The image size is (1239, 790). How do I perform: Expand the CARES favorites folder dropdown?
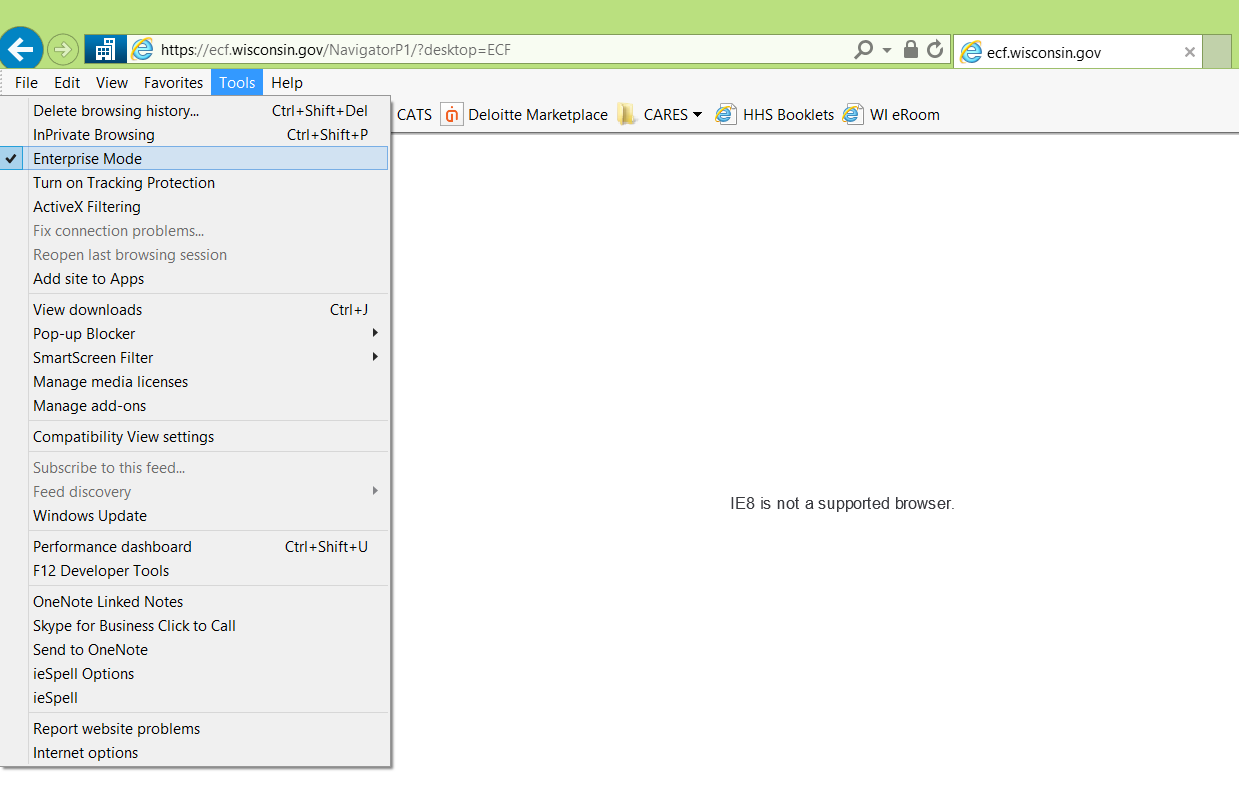pos(697,114)
